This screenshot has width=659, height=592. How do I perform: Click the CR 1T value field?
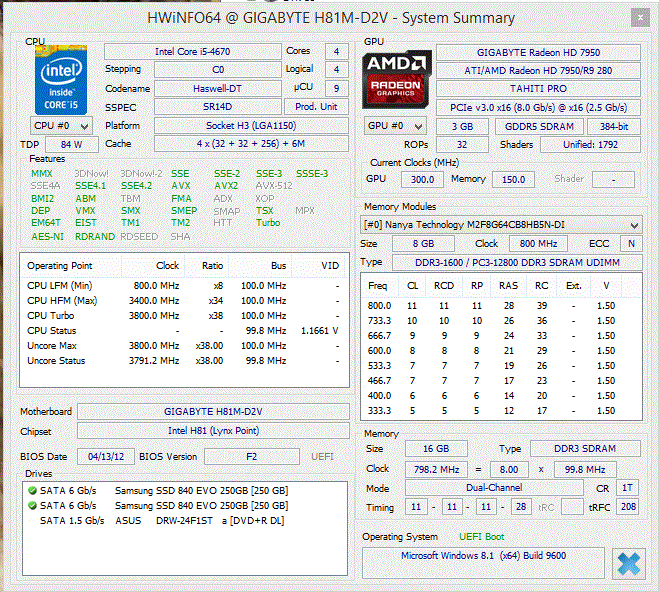627,487
